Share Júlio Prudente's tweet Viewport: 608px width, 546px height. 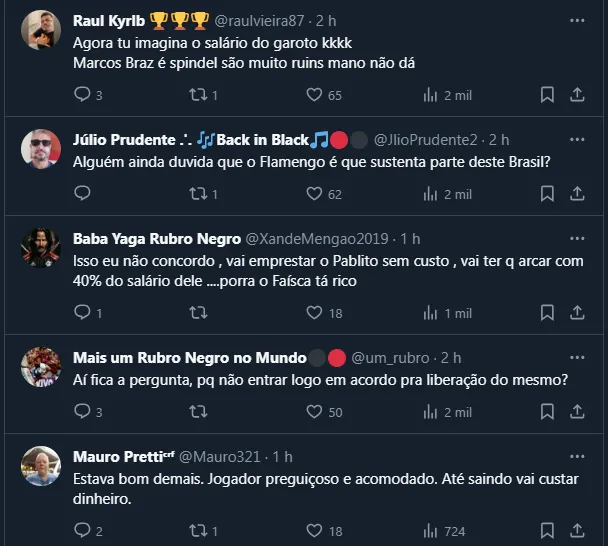tap(577, 194)
